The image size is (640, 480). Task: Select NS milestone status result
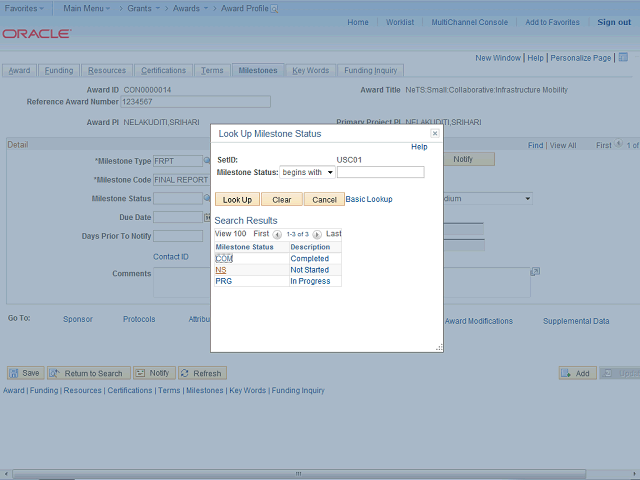221,270
